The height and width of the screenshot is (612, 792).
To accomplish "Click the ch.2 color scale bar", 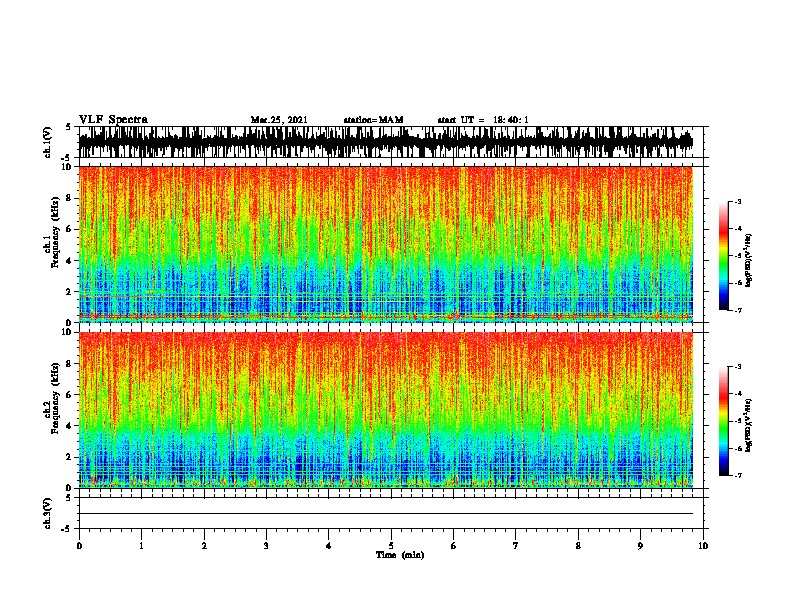I will point(723,421).
